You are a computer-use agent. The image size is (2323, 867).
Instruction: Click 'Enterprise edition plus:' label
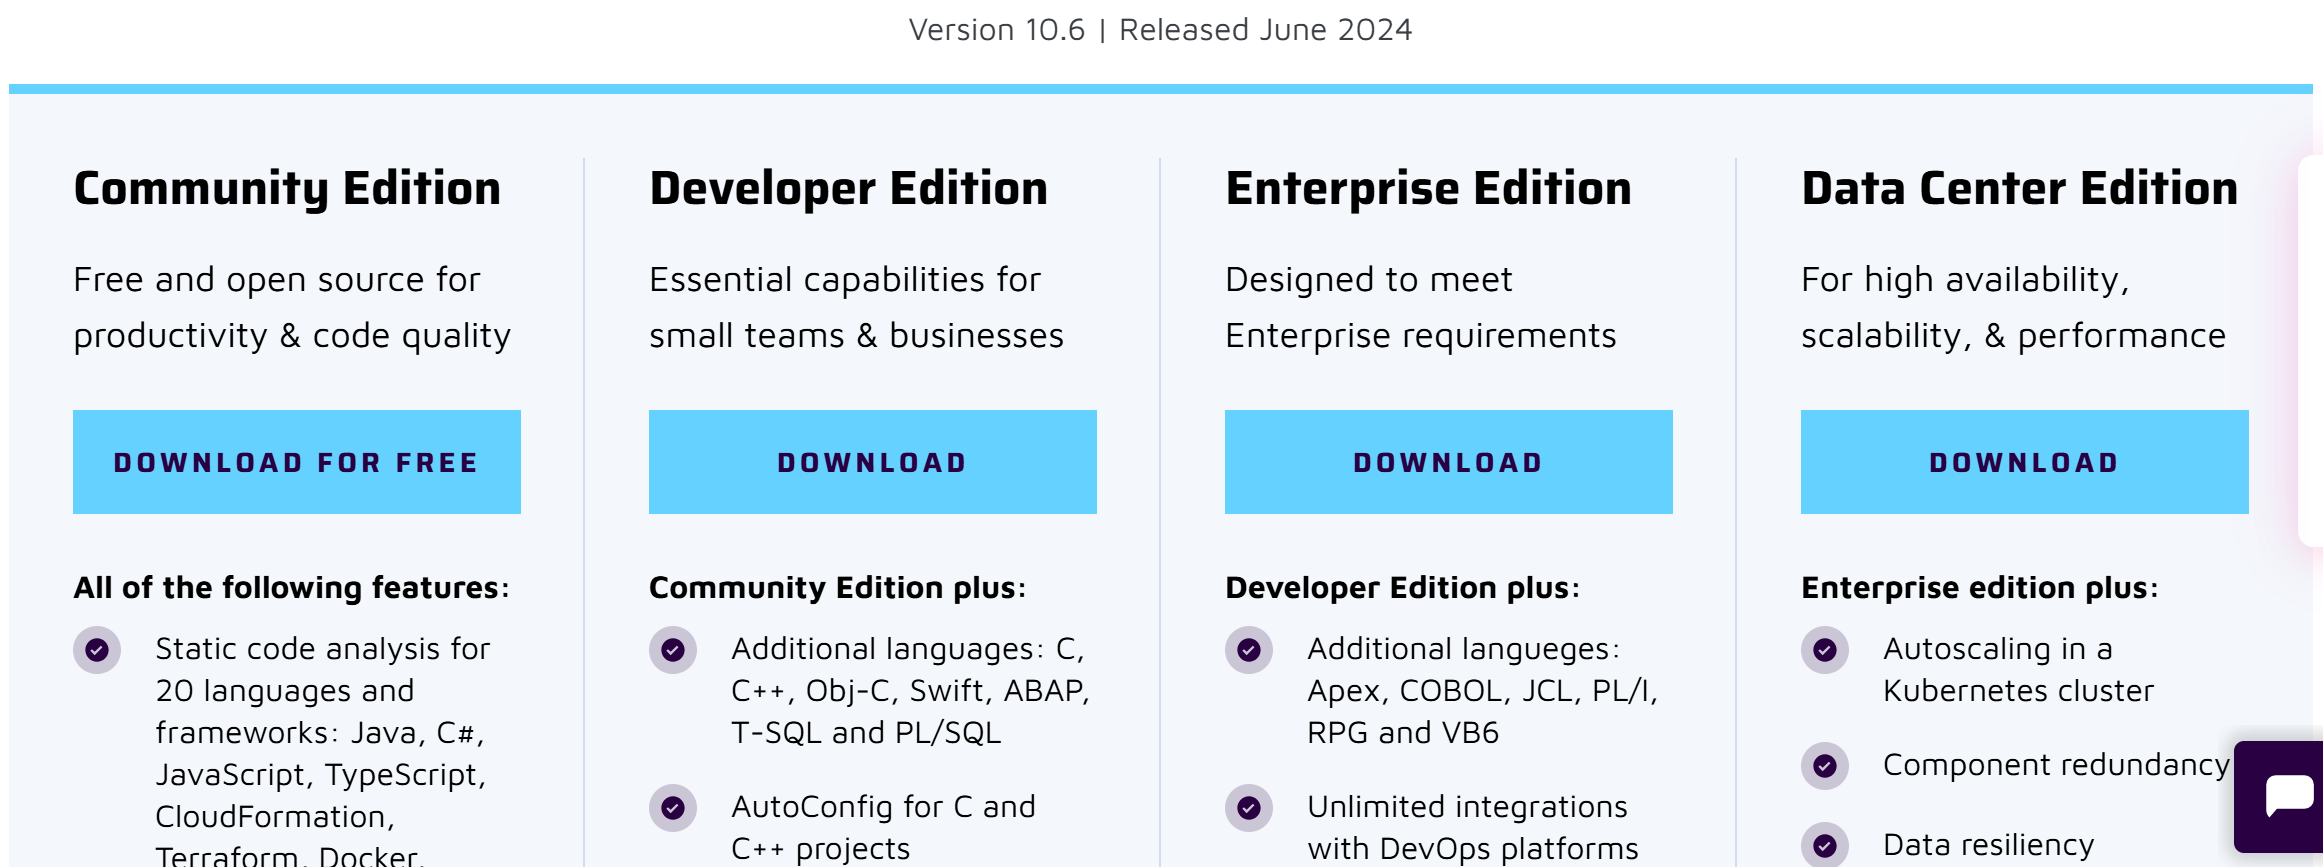click(x=1979, y=588)
